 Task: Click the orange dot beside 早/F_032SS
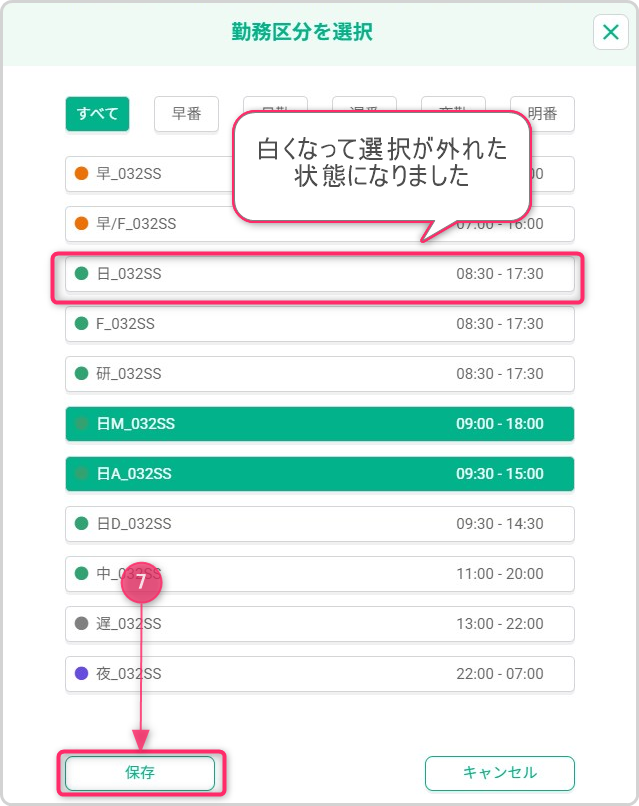pos(82,224)
